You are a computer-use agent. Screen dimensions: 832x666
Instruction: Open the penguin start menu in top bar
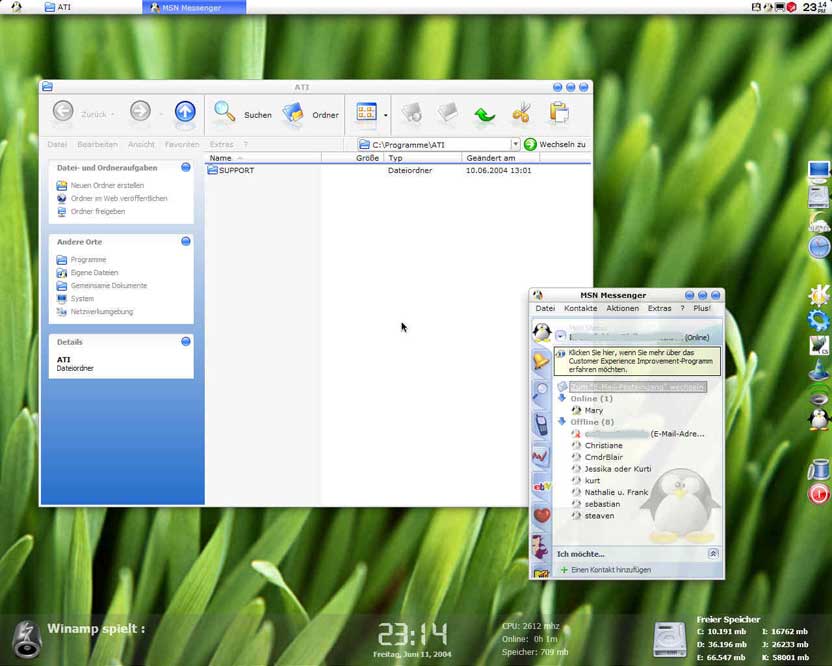click(16, 7)
